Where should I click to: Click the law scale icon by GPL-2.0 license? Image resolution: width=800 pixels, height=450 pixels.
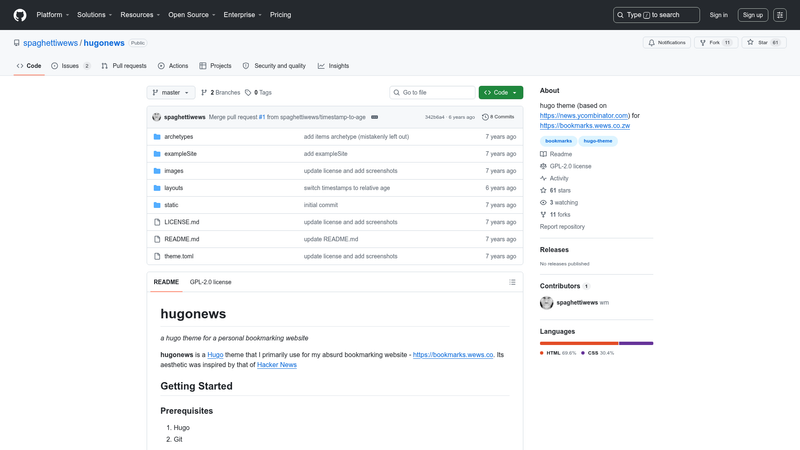(543, 166)
